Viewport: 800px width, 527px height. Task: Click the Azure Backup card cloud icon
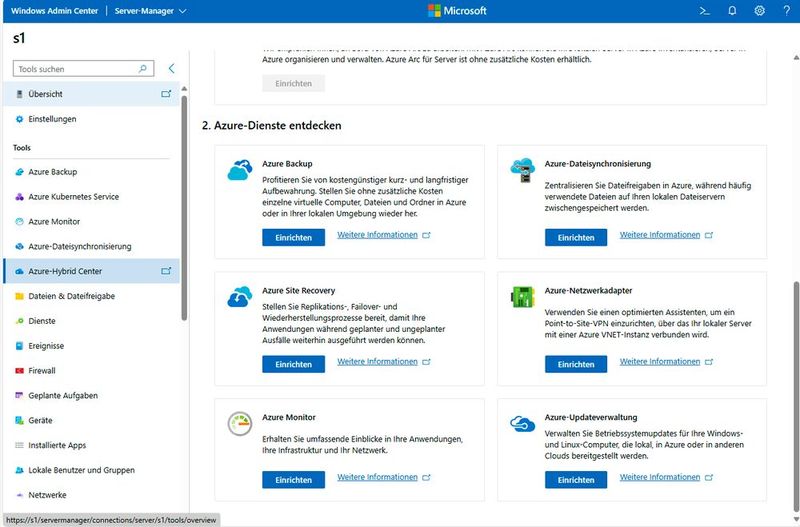click(x=240, y=169)
